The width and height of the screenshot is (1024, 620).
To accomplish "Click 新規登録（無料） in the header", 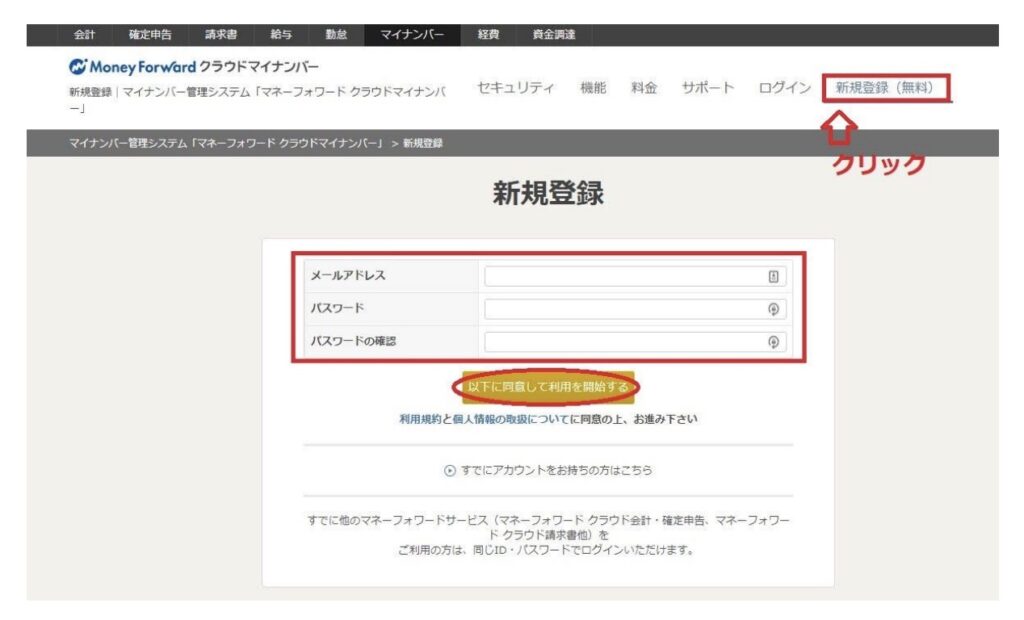I will click(886, 88).
